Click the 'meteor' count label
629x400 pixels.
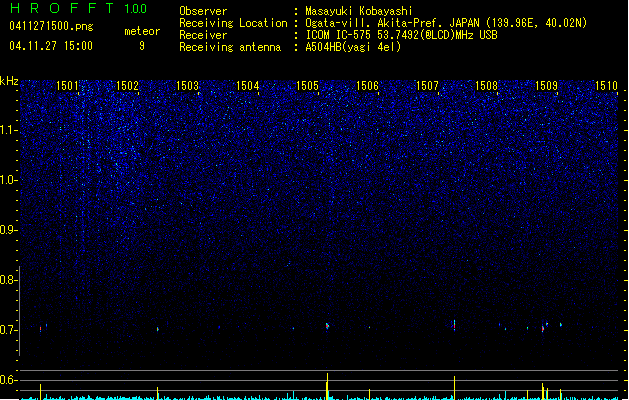[x=142, y=31]
